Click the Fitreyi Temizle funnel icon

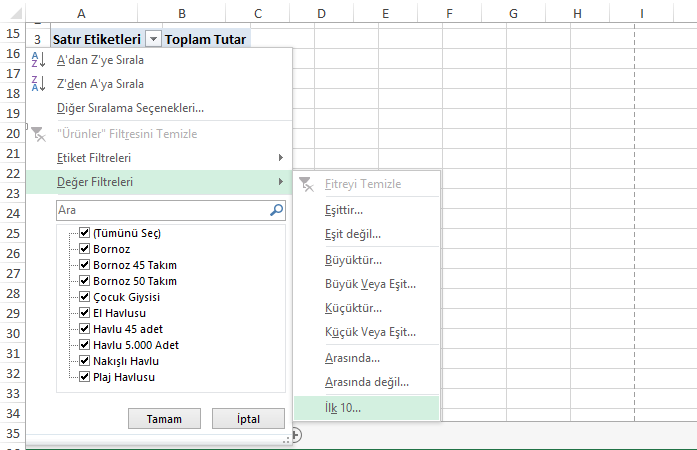(x=307, y=184)
